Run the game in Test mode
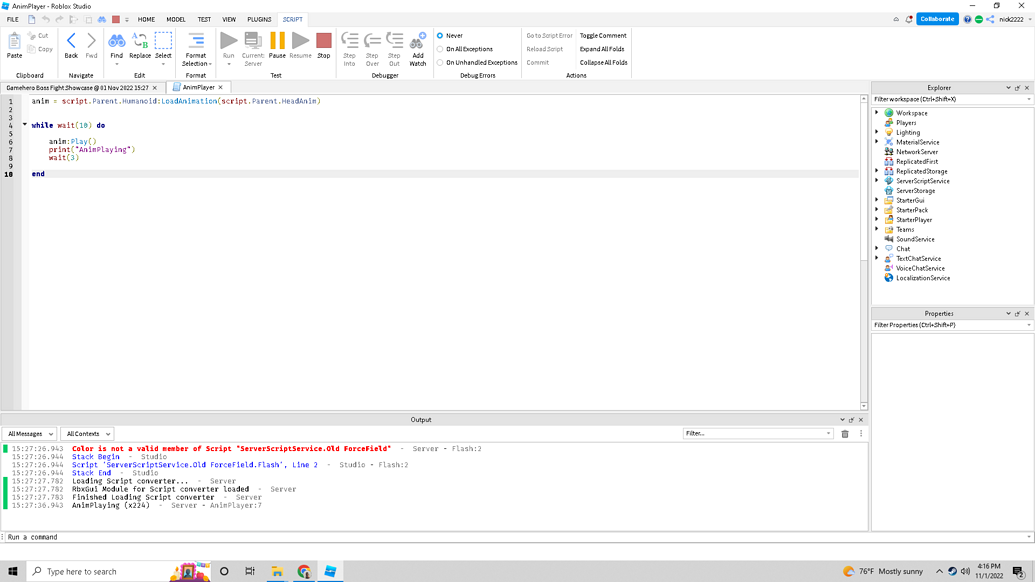This screenshot has width=1035, height=582. (x=227, y=42)
